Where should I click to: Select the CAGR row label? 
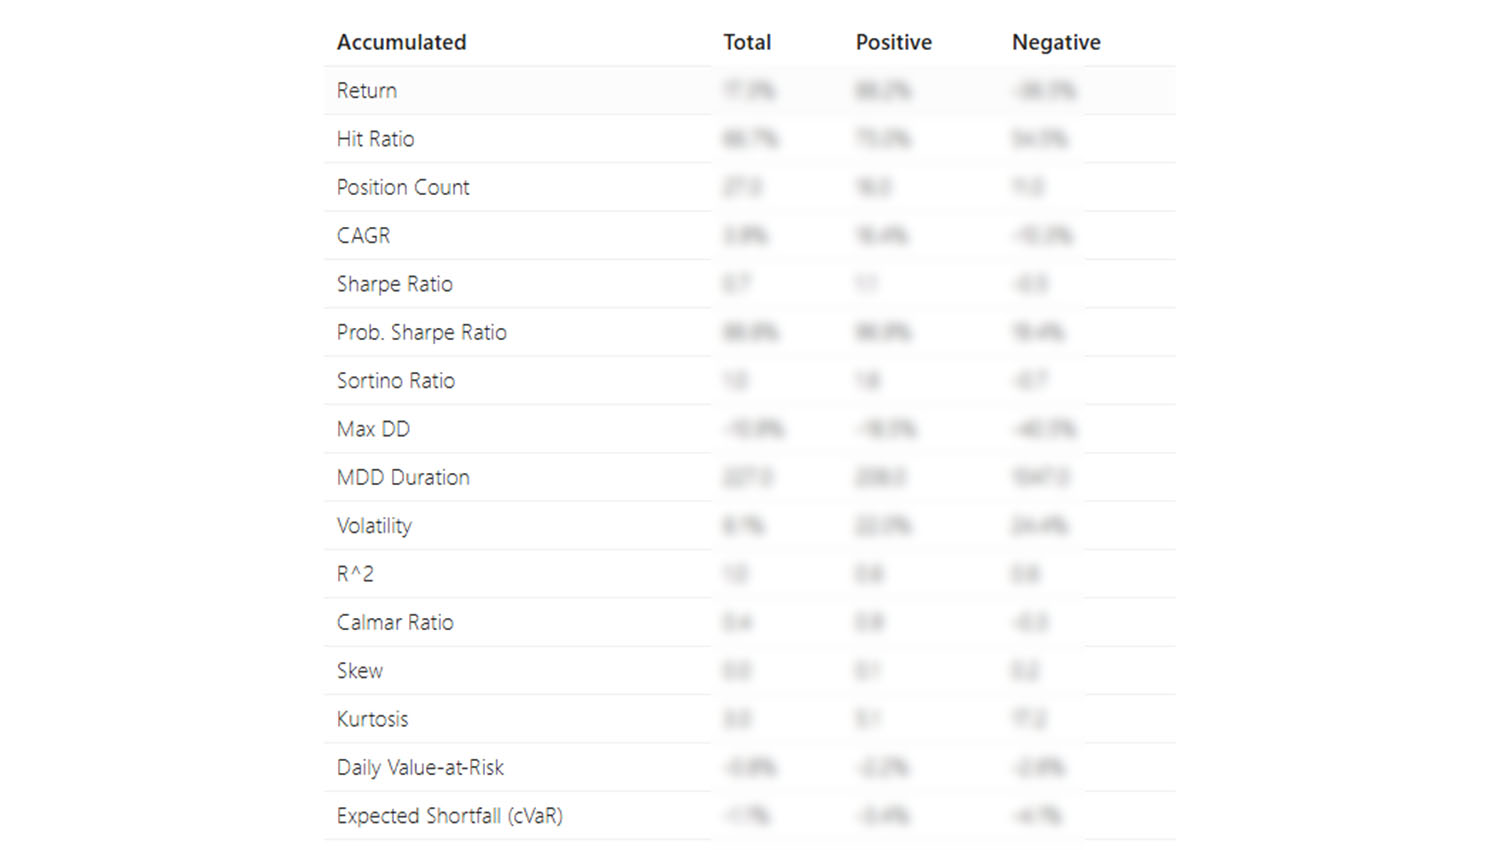pyautogui.click(x=363, y=236)
